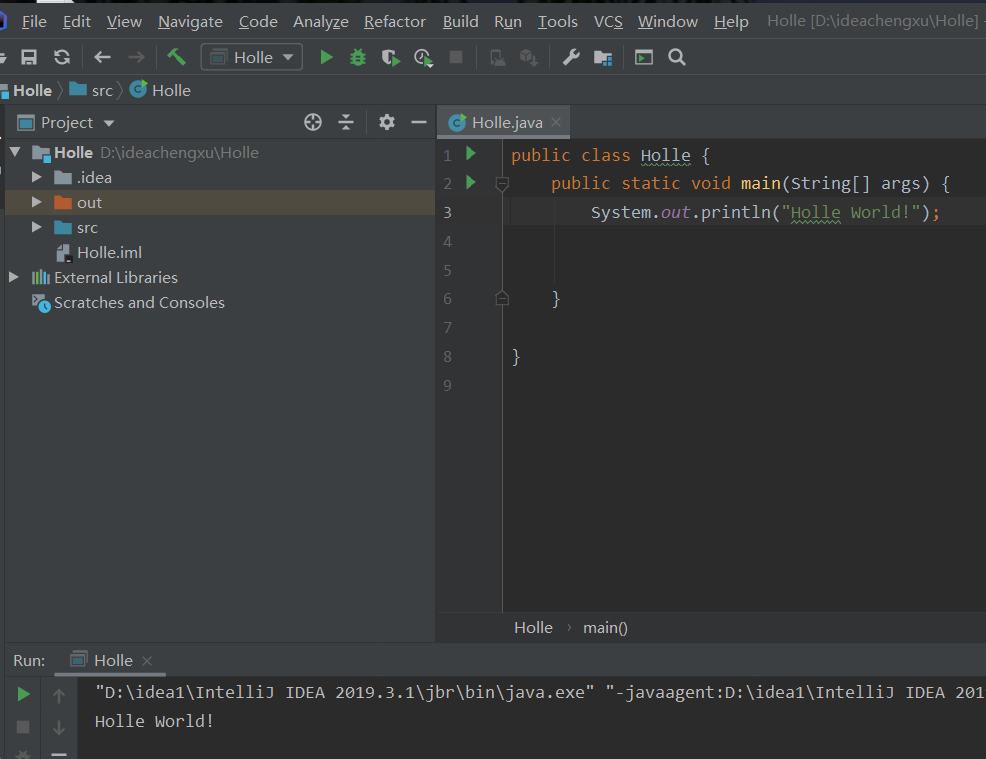Open the Project view dropdown arrow
The width and height of the screenshot is (986, 759).
109,123
